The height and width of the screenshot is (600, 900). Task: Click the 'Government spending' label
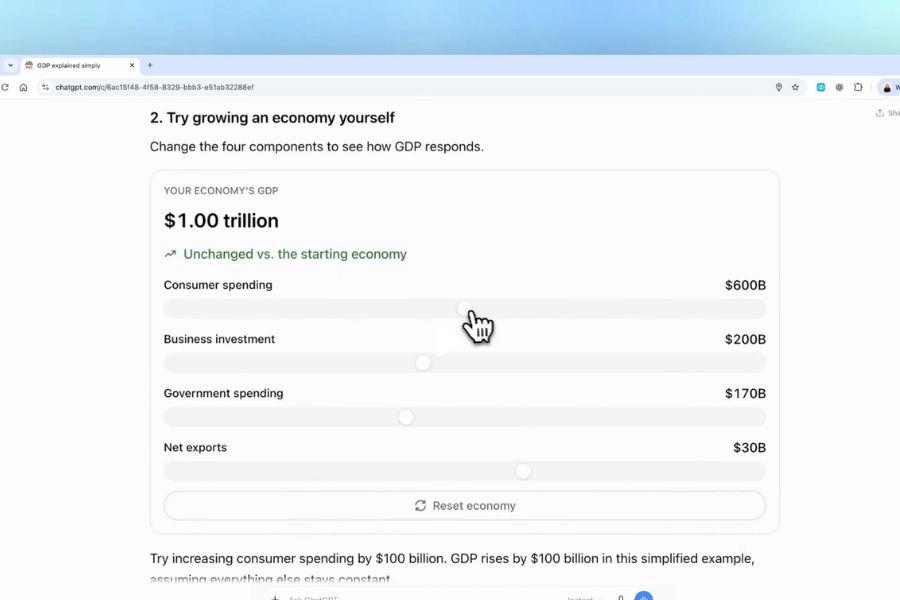point(223,393)
